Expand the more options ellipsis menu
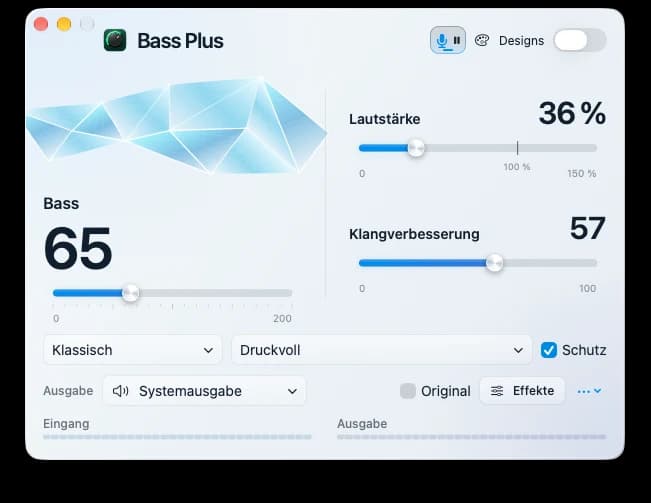 [589, 391]
